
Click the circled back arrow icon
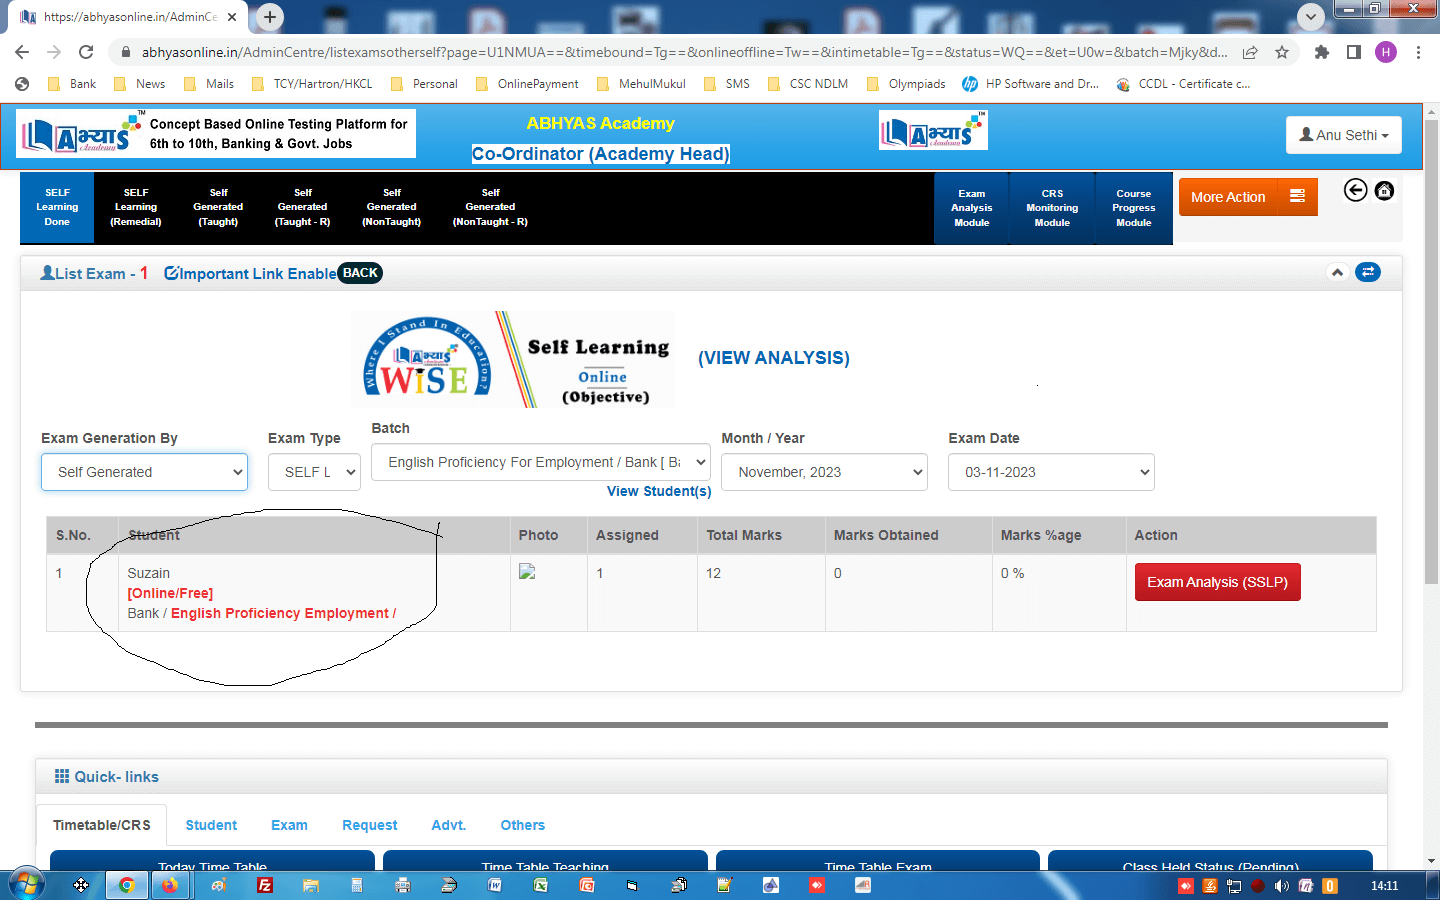pos(1355,190)
